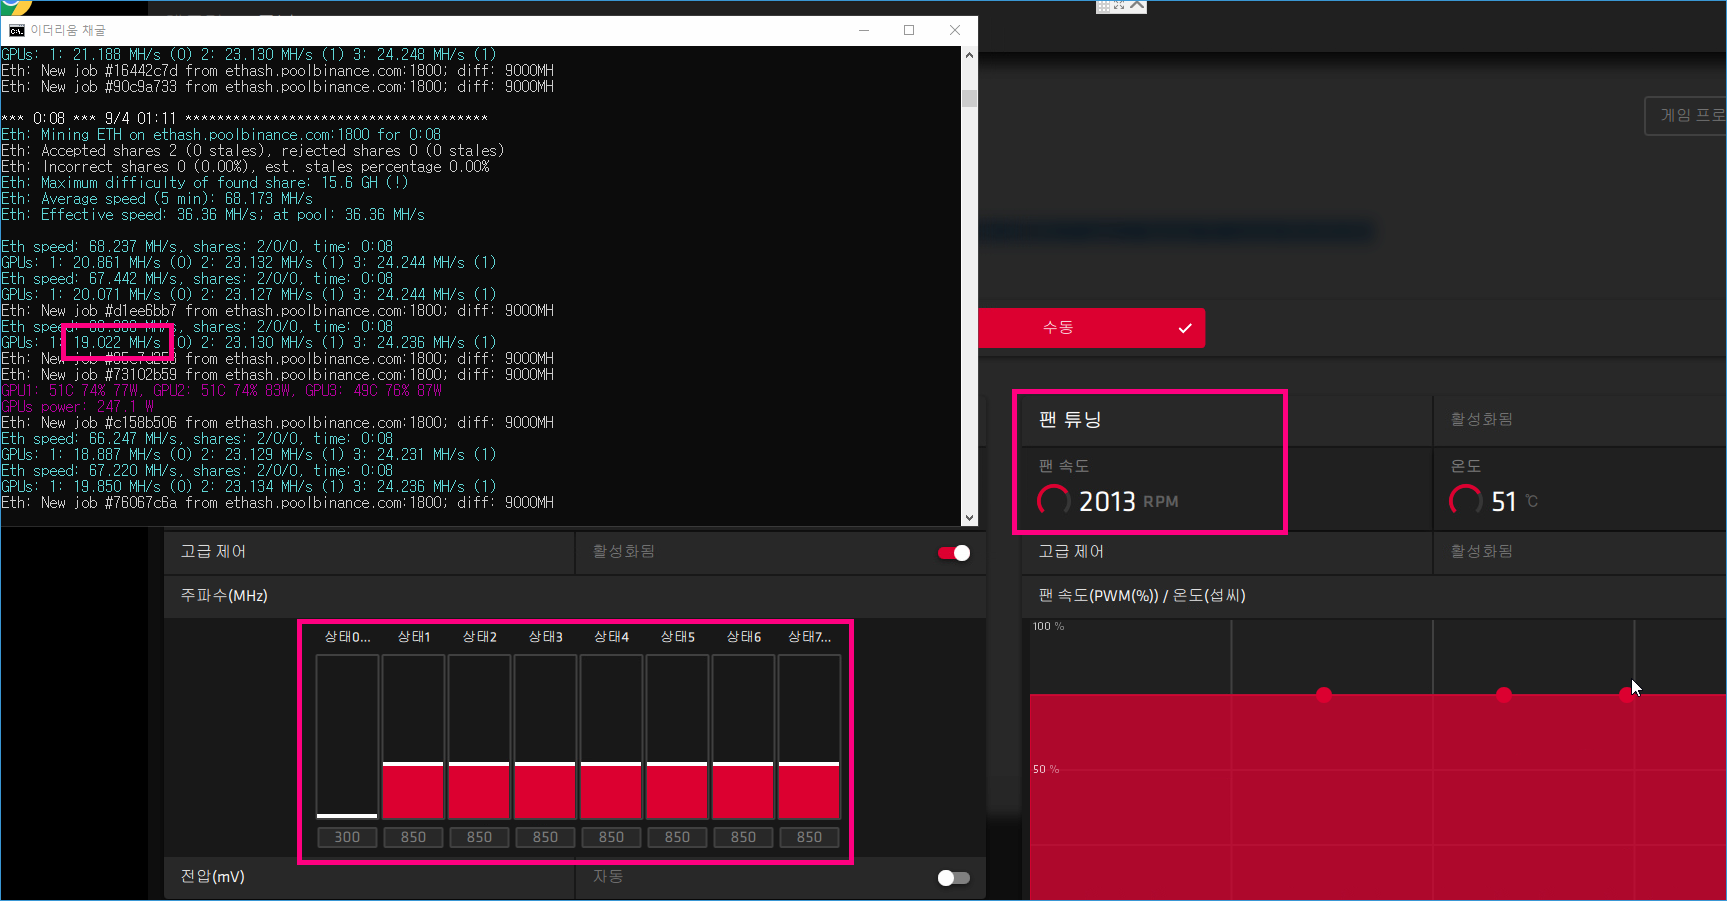Click the 100 % axis label on fan graph
The image size is (1727, 901).
click(1048, 627)
